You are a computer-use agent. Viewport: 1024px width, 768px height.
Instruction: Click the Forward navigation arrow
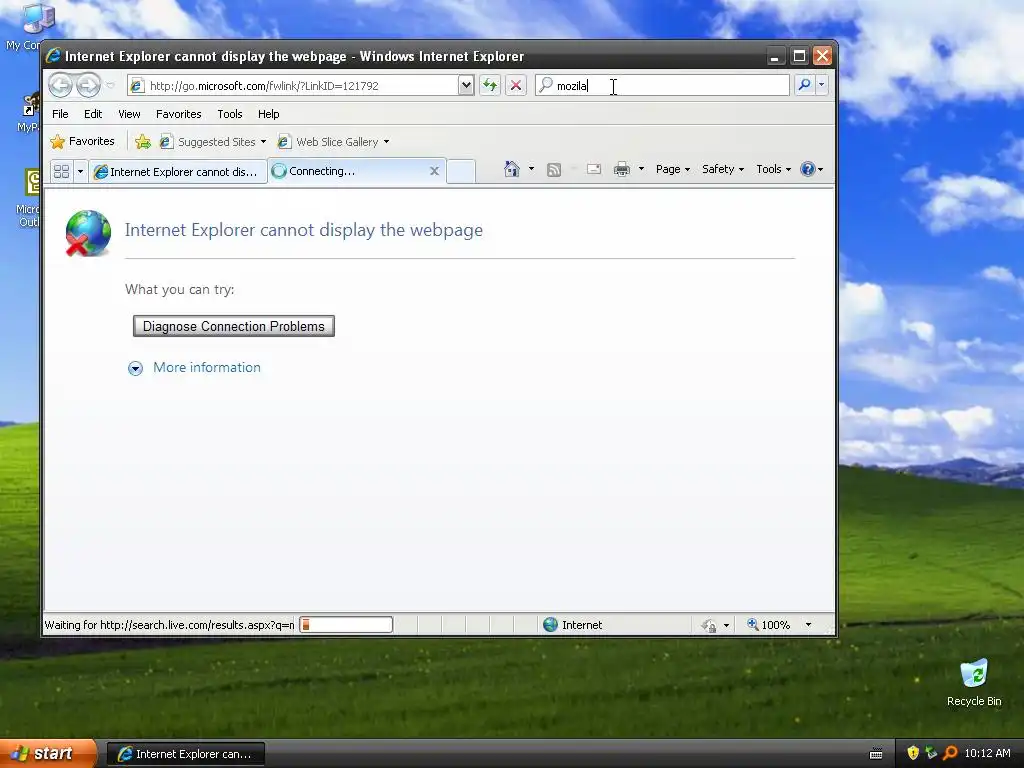[x=88, y=85]
